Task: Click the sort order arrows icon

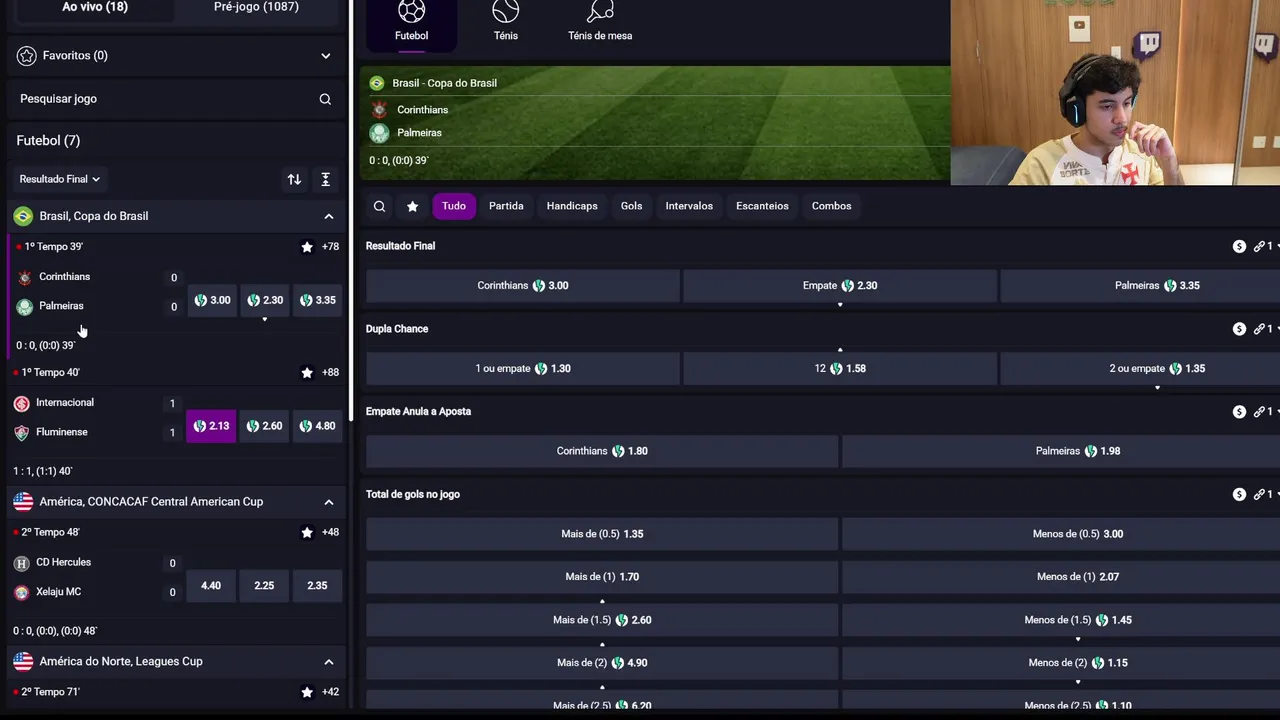Action: pyautogui.click(x=294, y=179)
